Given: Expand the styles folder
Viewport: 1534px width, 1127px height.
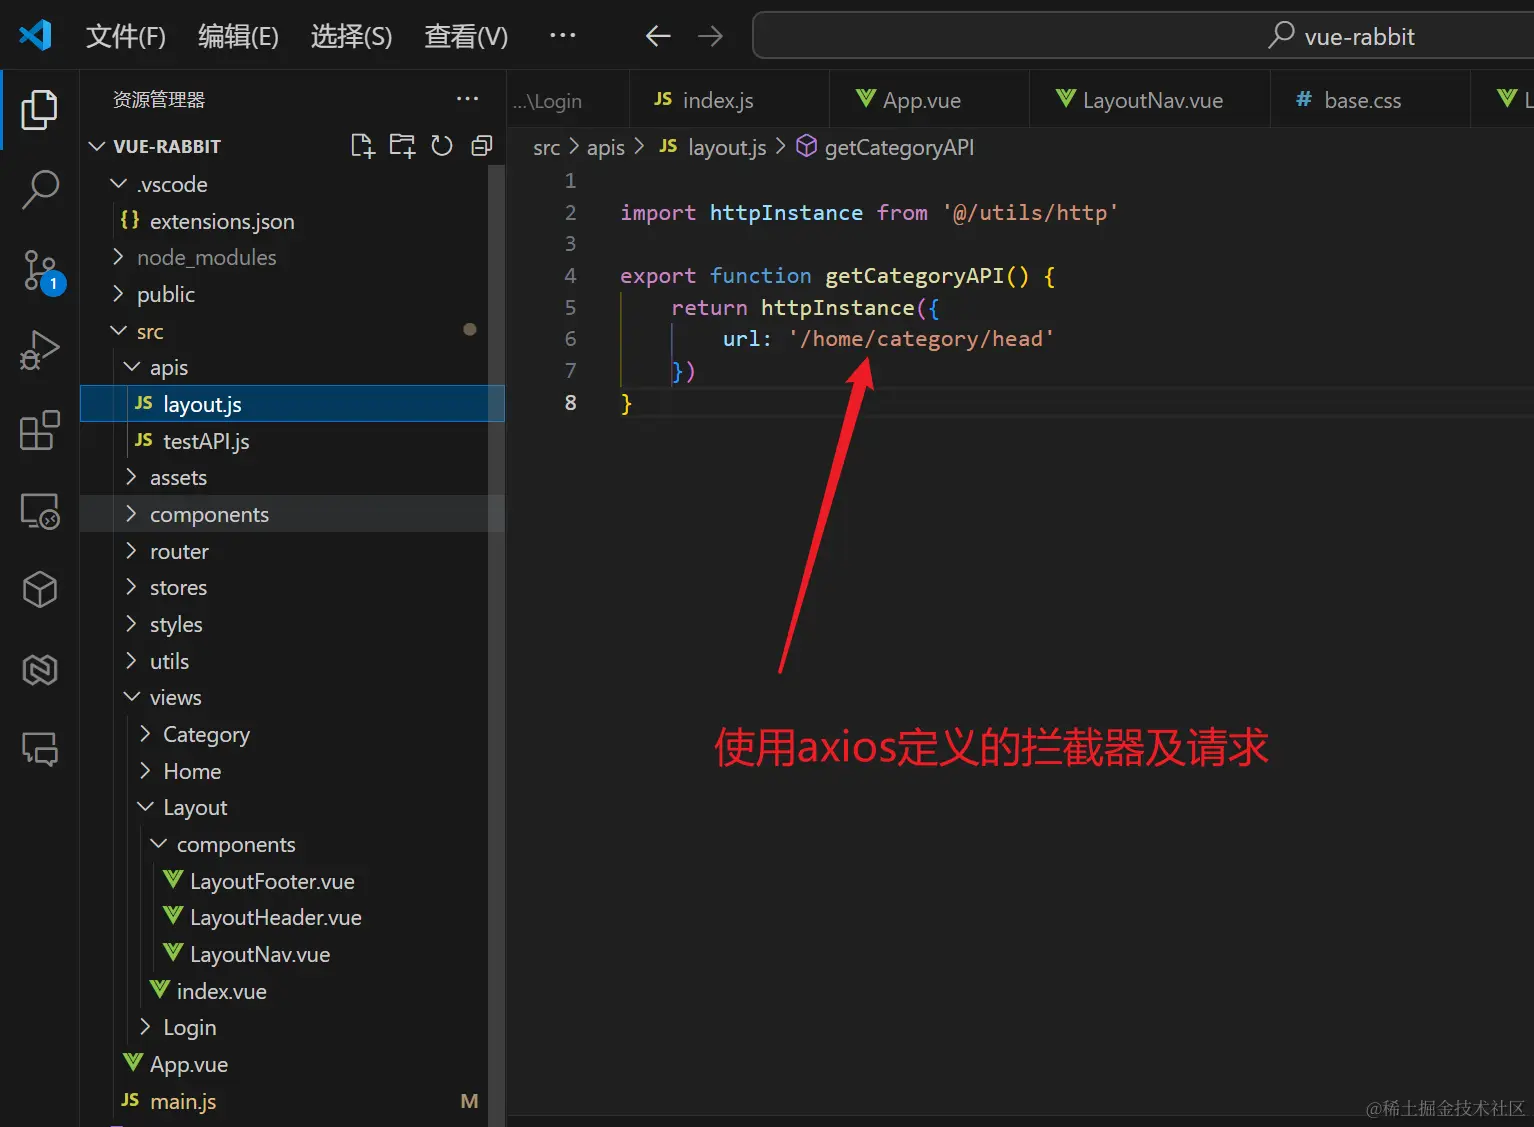Looking at the screenshot, I should (x=131, y=624).
